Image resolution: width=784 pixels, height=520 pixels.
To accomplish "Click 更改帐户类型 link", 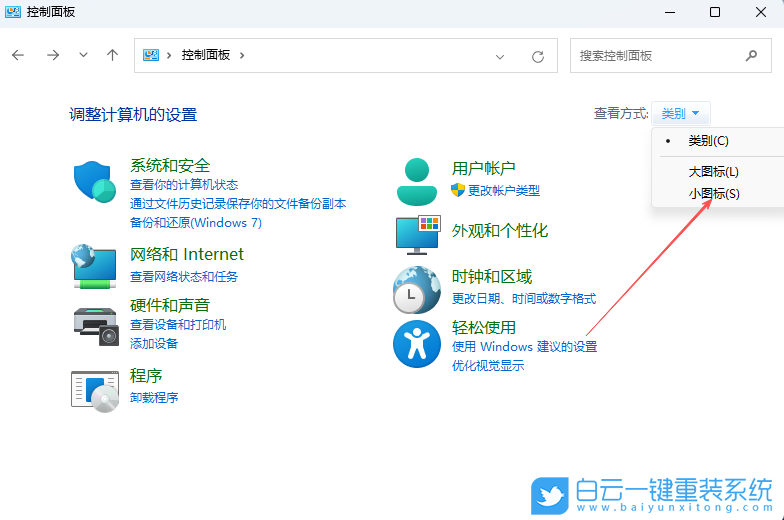I will click(x=504, y=190).
